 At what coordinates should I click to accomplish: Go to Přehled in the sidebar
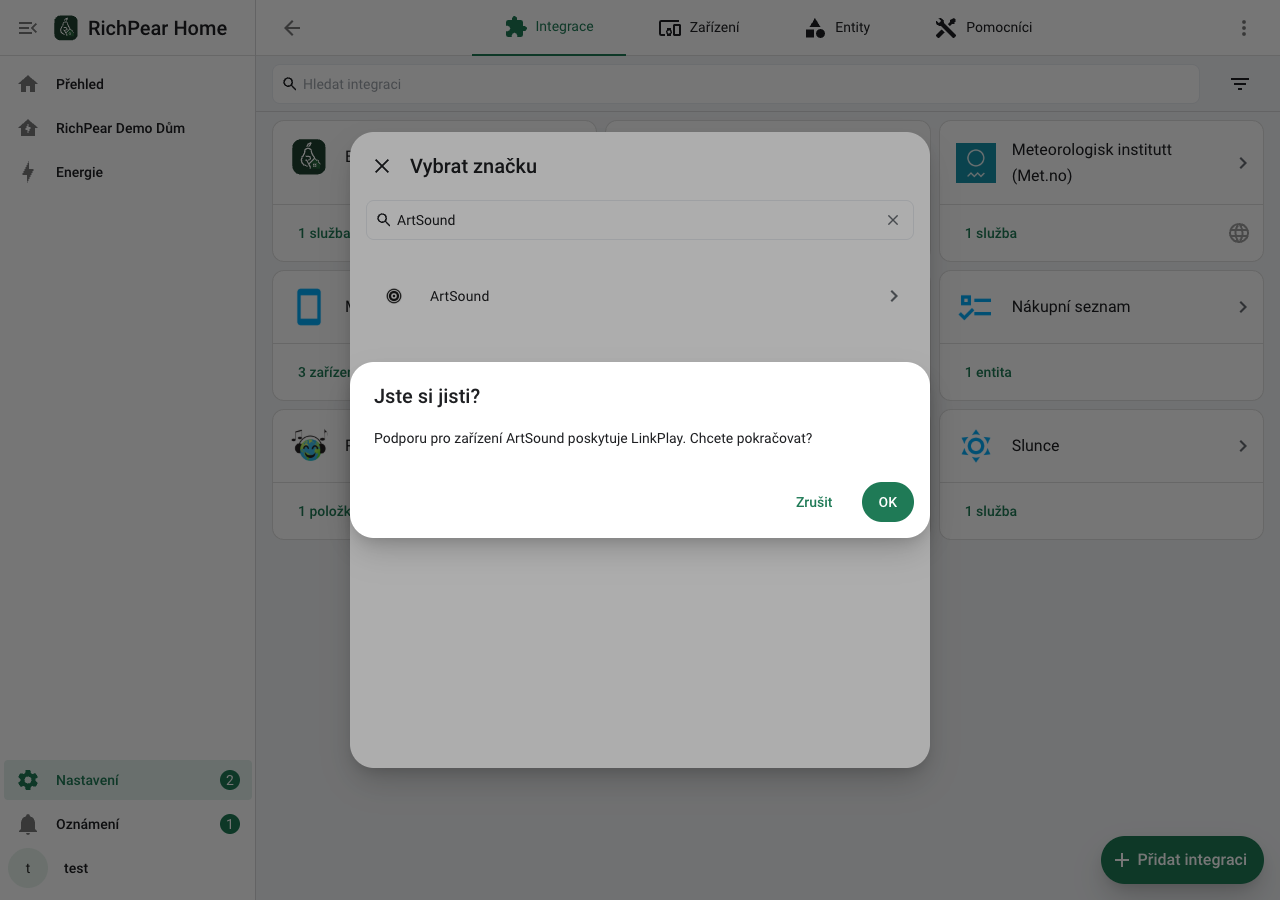coord(128,84)
